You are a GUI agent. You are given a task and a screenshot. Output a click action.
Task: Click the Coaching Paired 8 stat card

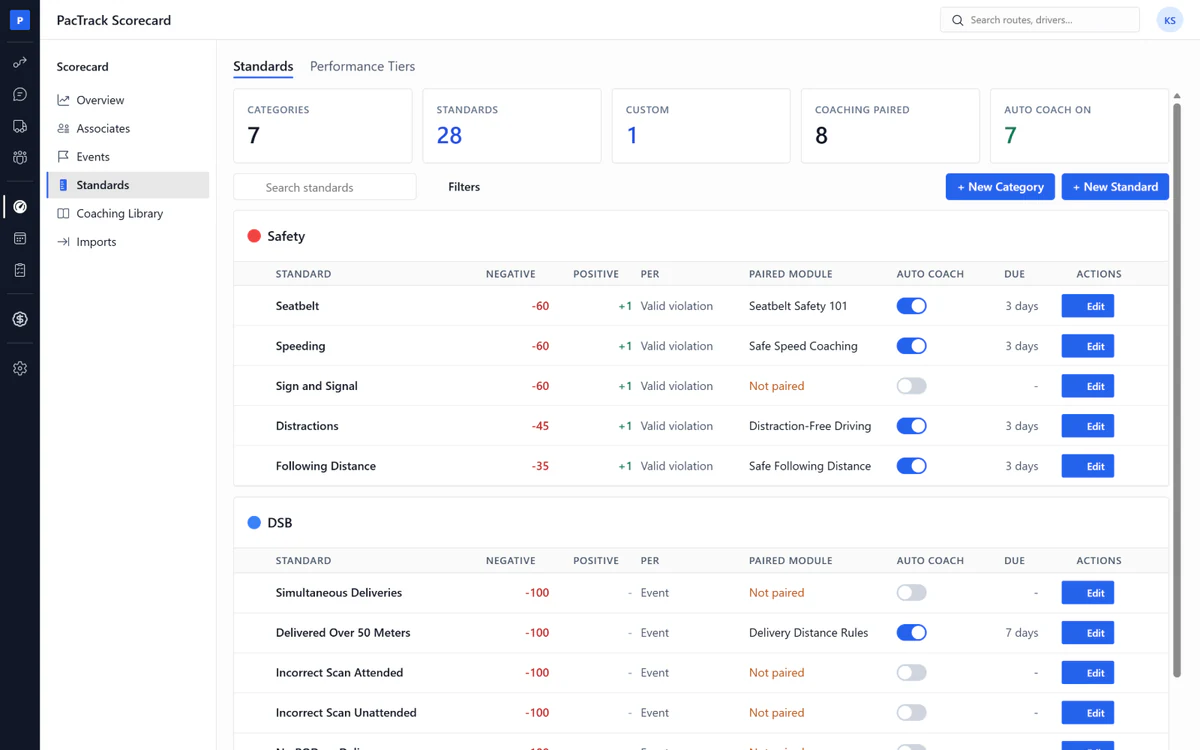(x=890, y=126)
